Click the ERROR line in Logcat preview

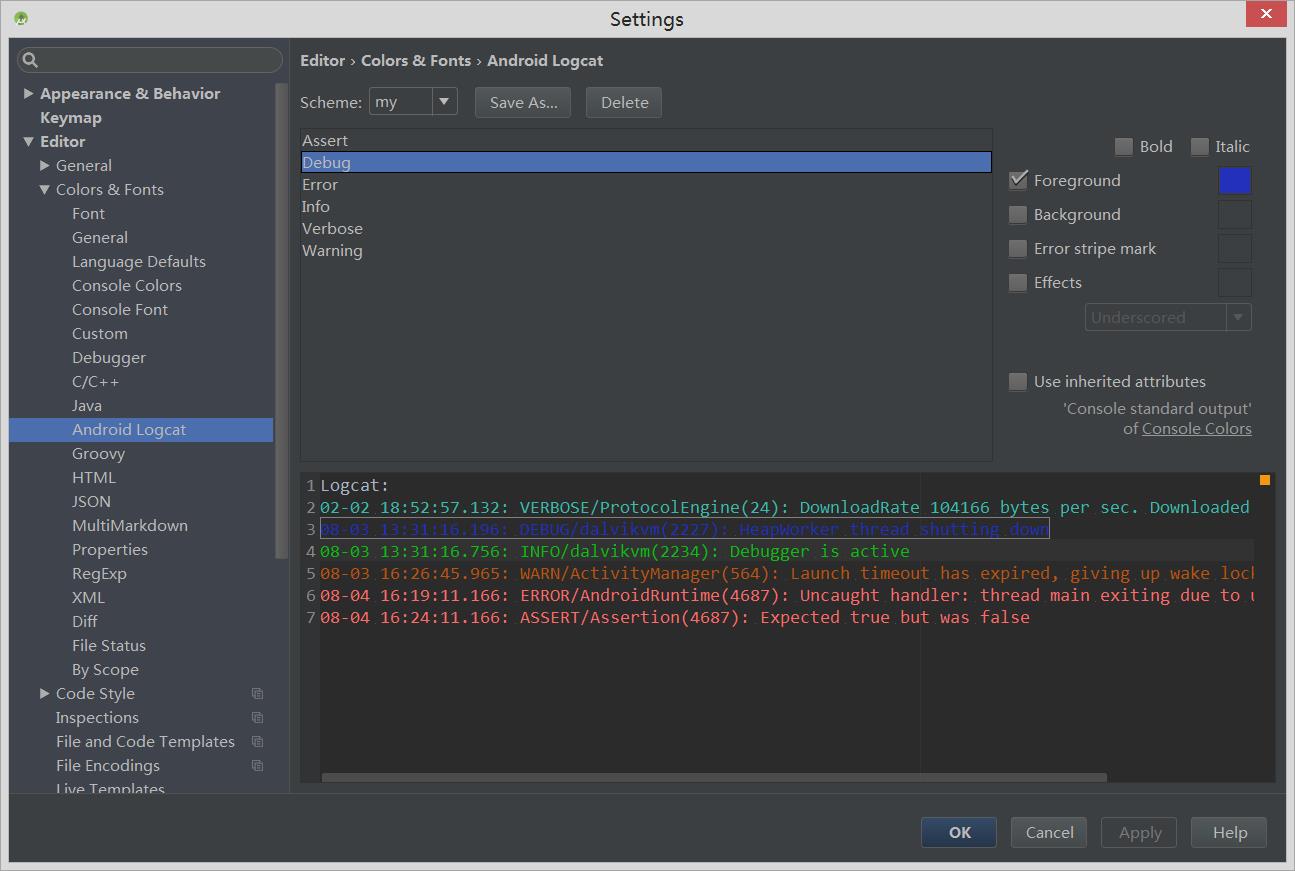787,595
